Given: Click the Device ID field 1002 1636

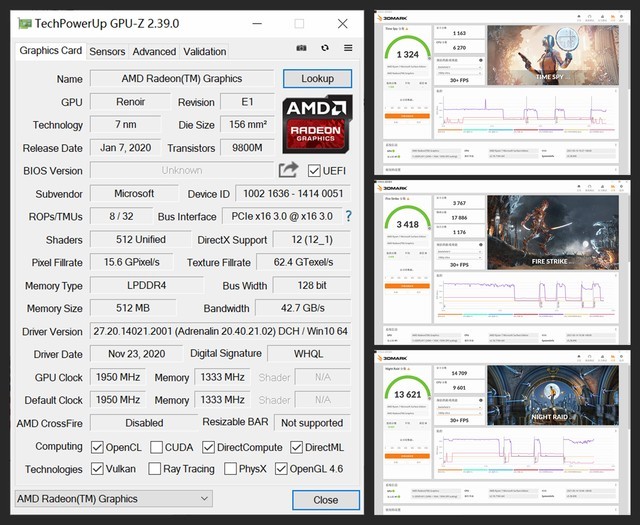Looking at the screenshot, I should tap(293, 194).
